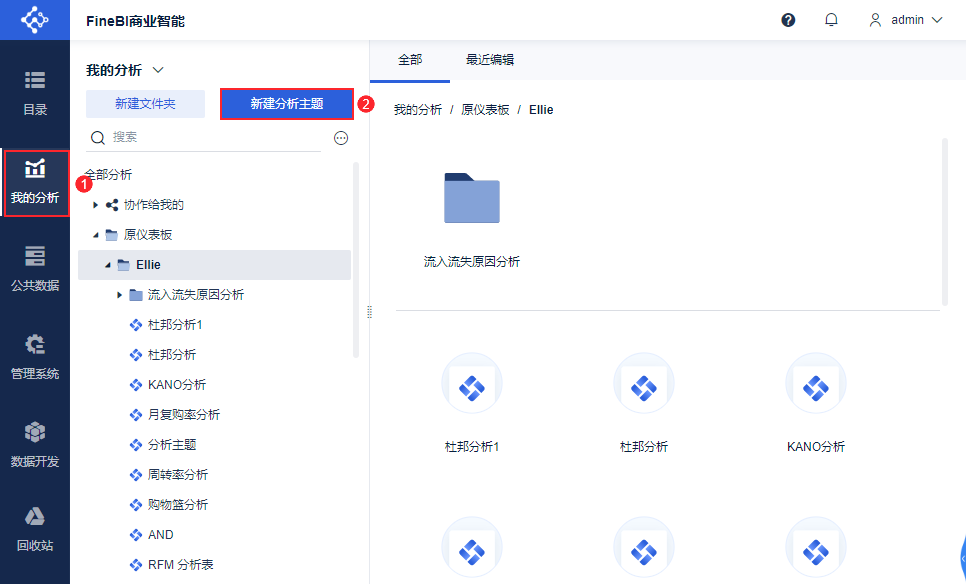Select 月复购率分析 in the tree
The image size is (966, 584).
(184, 415)
